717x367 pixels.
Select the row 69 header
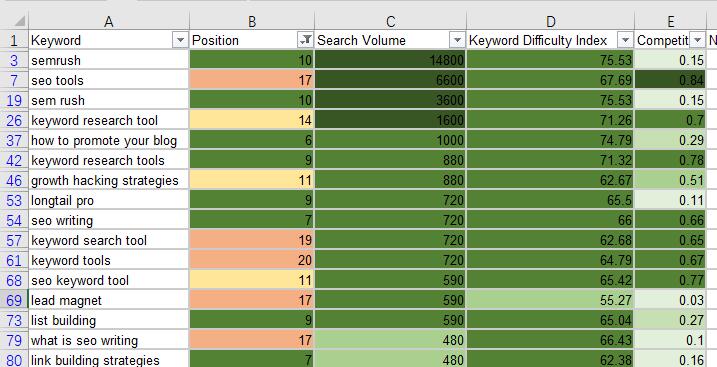point(14,301)
